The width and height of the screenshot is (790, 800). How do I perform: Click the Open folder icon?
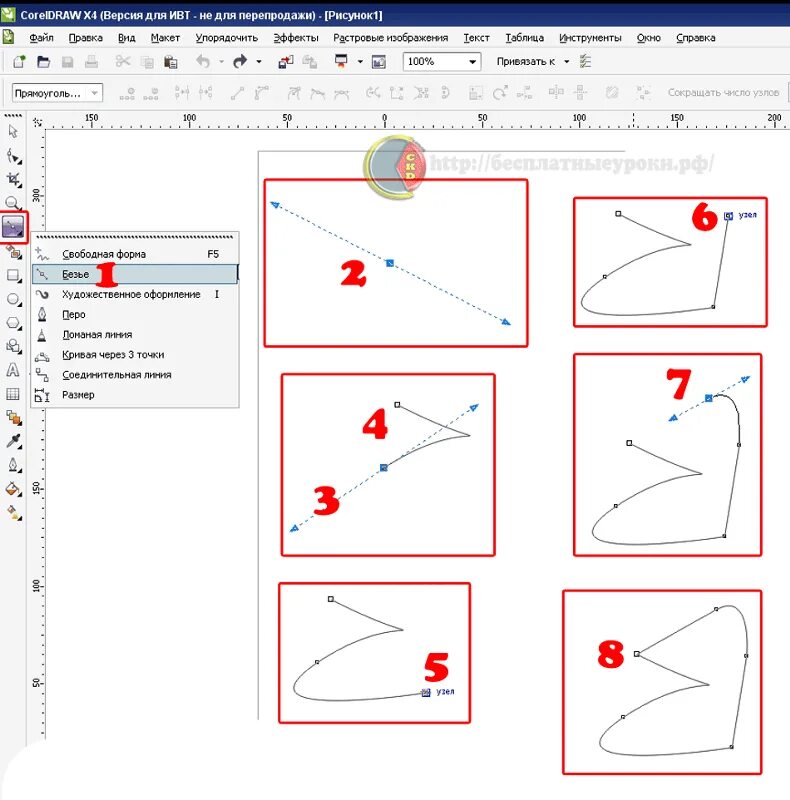(43, 62)
